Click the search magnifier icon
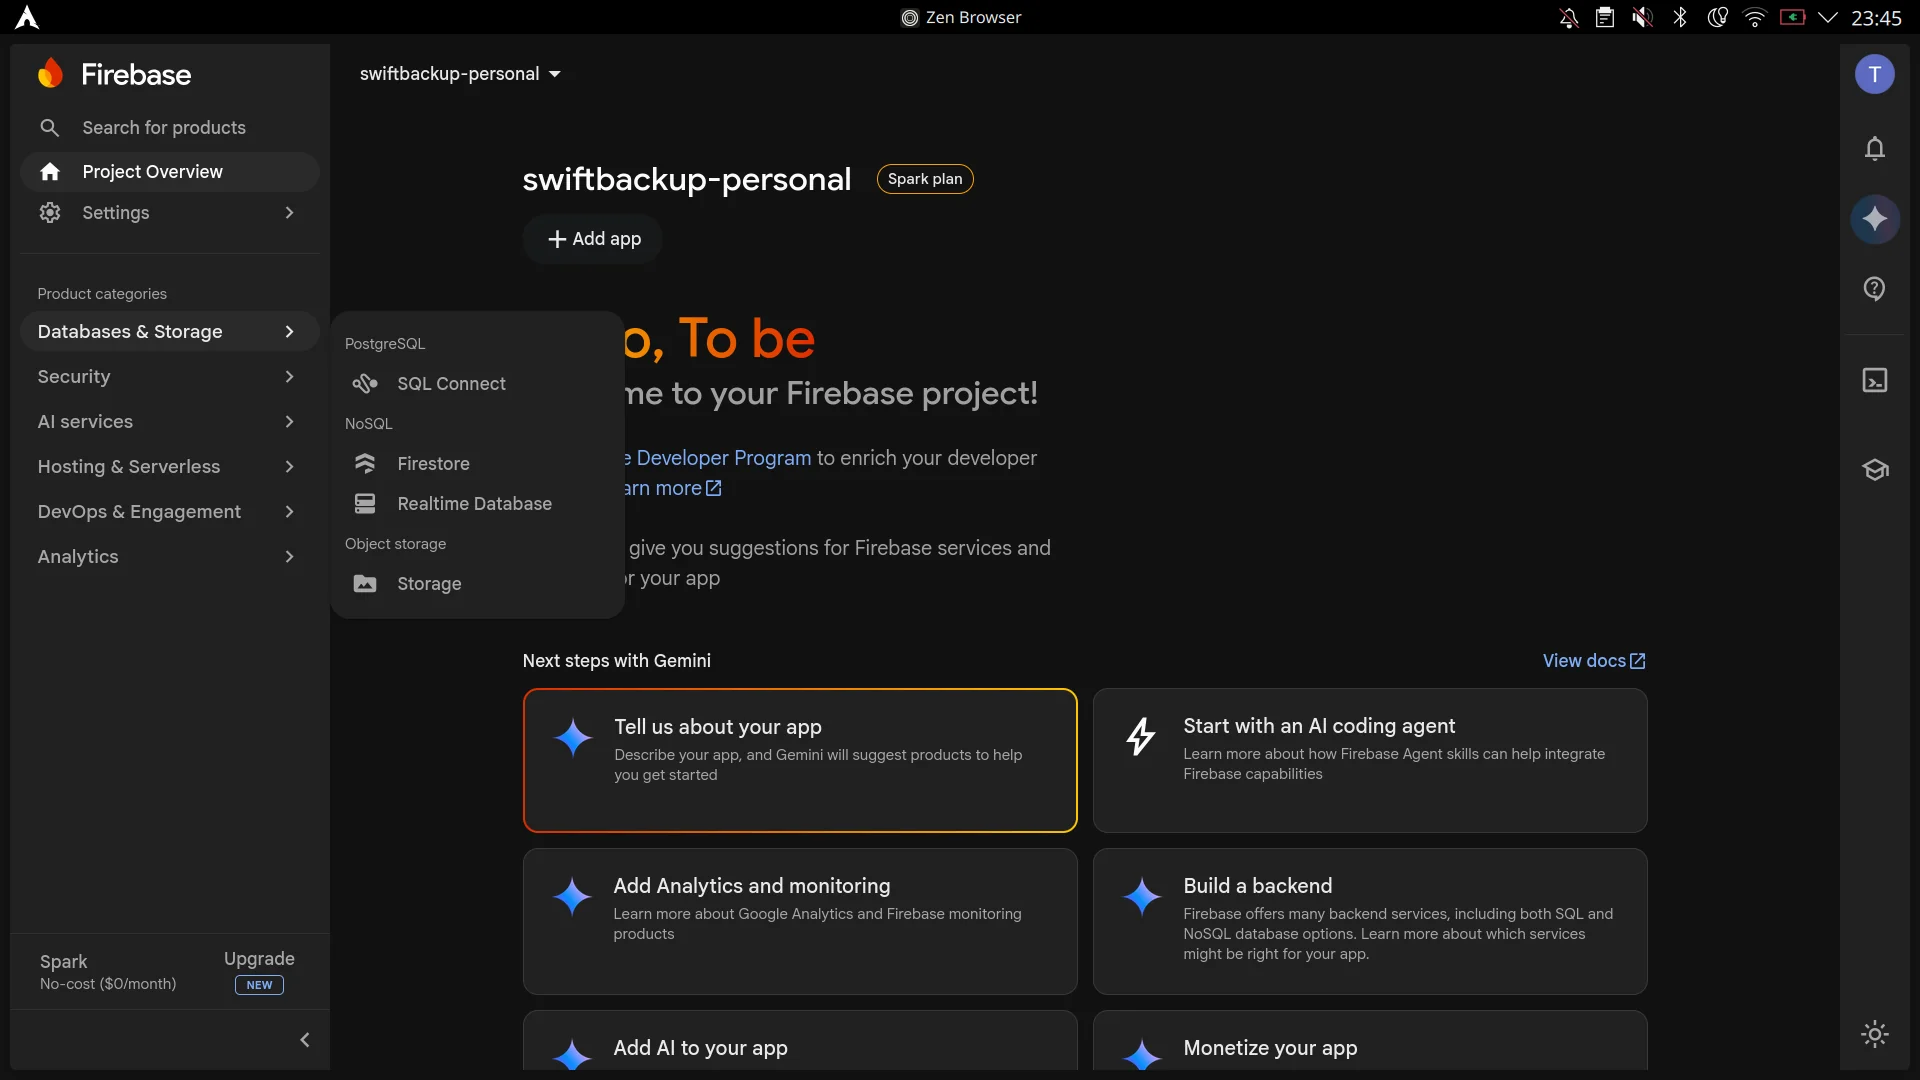This screenshot has height=1080, width=1920. tap(49, 128)
